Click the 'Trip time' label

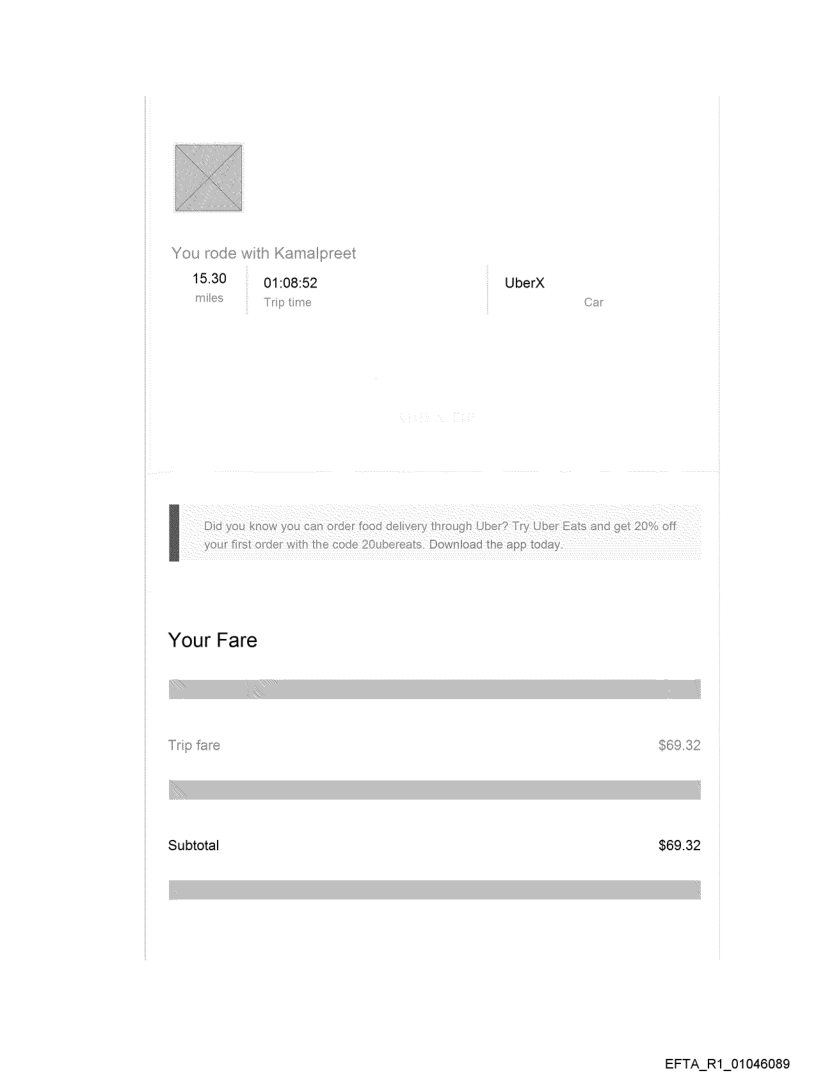click(x=287, y=302)
